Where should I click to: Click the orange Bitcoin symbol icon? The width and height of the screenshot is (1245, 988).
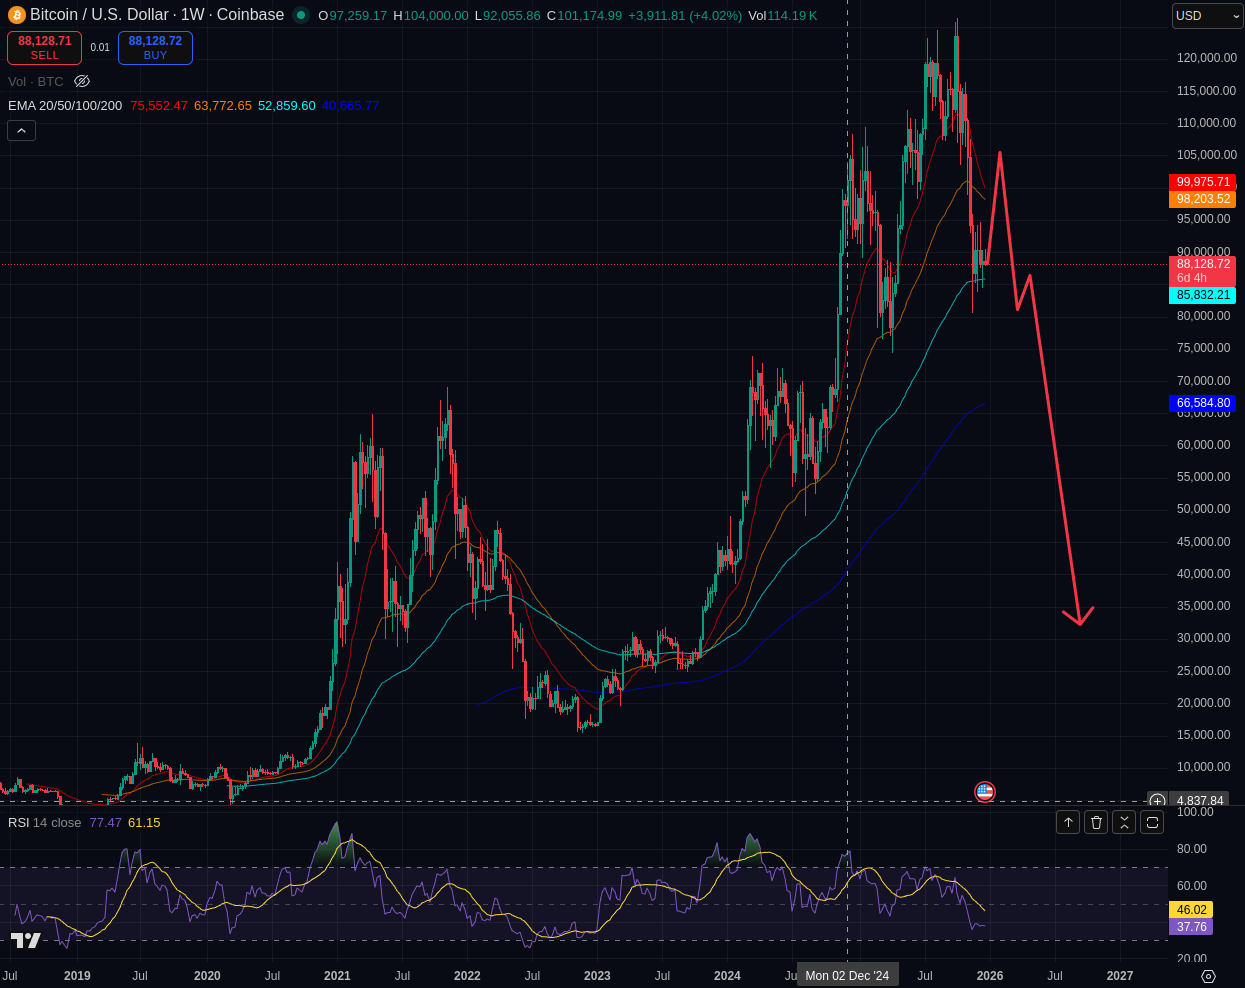(x=17, y=15)
